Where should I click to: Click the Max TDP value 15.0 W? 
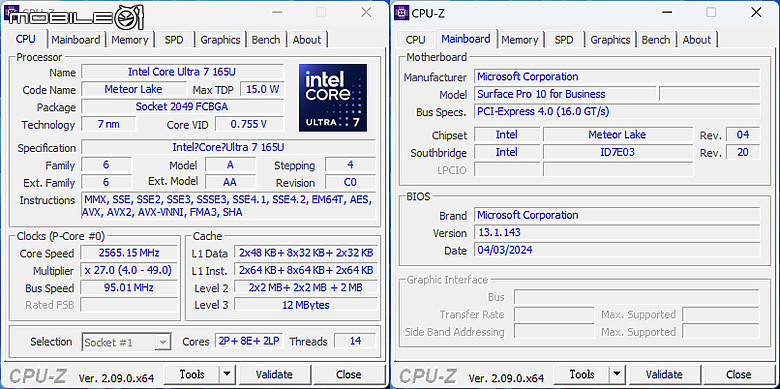263,90
